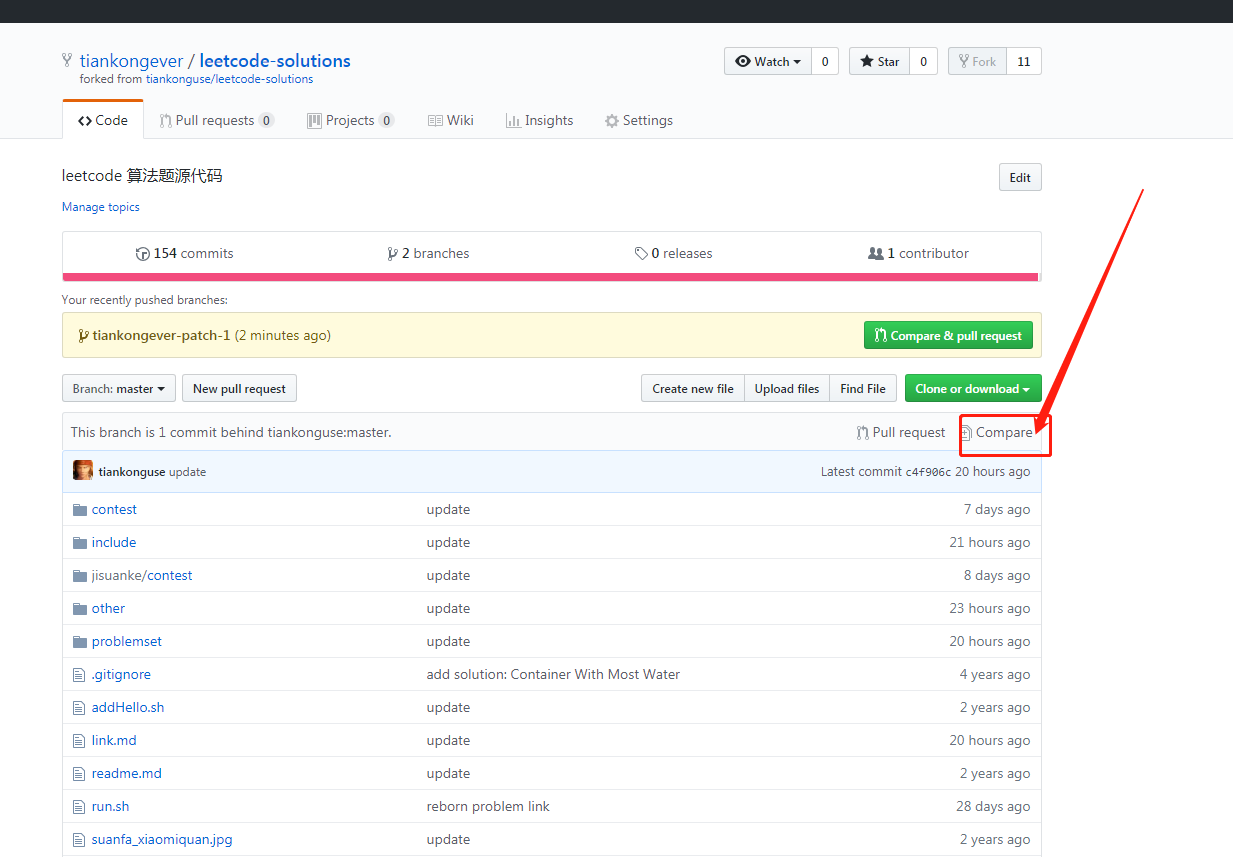Open the suanfa_xiaomiquan.jpg file
This screenshot has height=857, width=1233.
[162, 840]
